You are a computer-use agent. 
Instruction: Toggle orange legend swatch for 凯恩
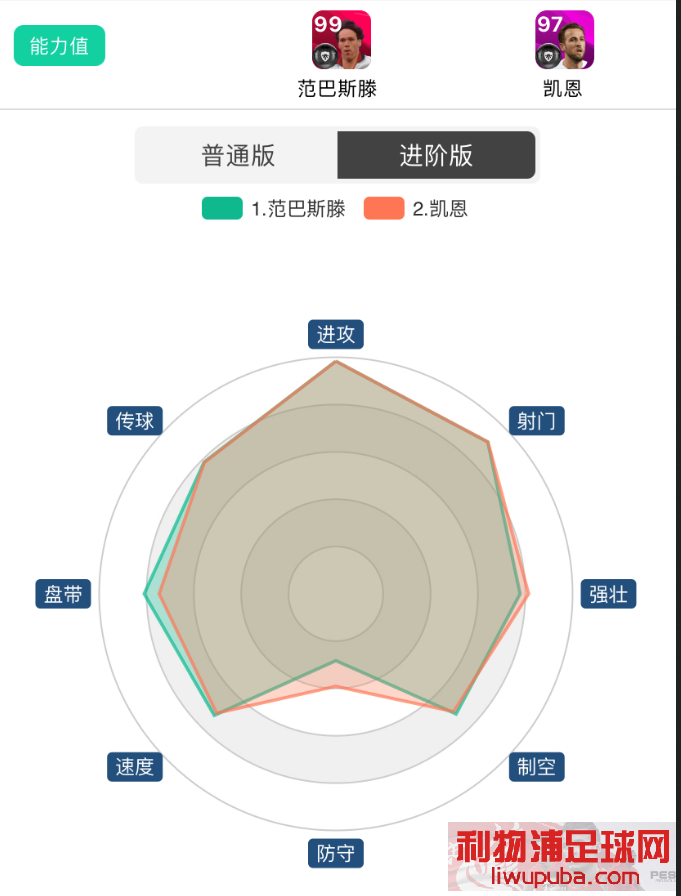(x=384, y=209)
